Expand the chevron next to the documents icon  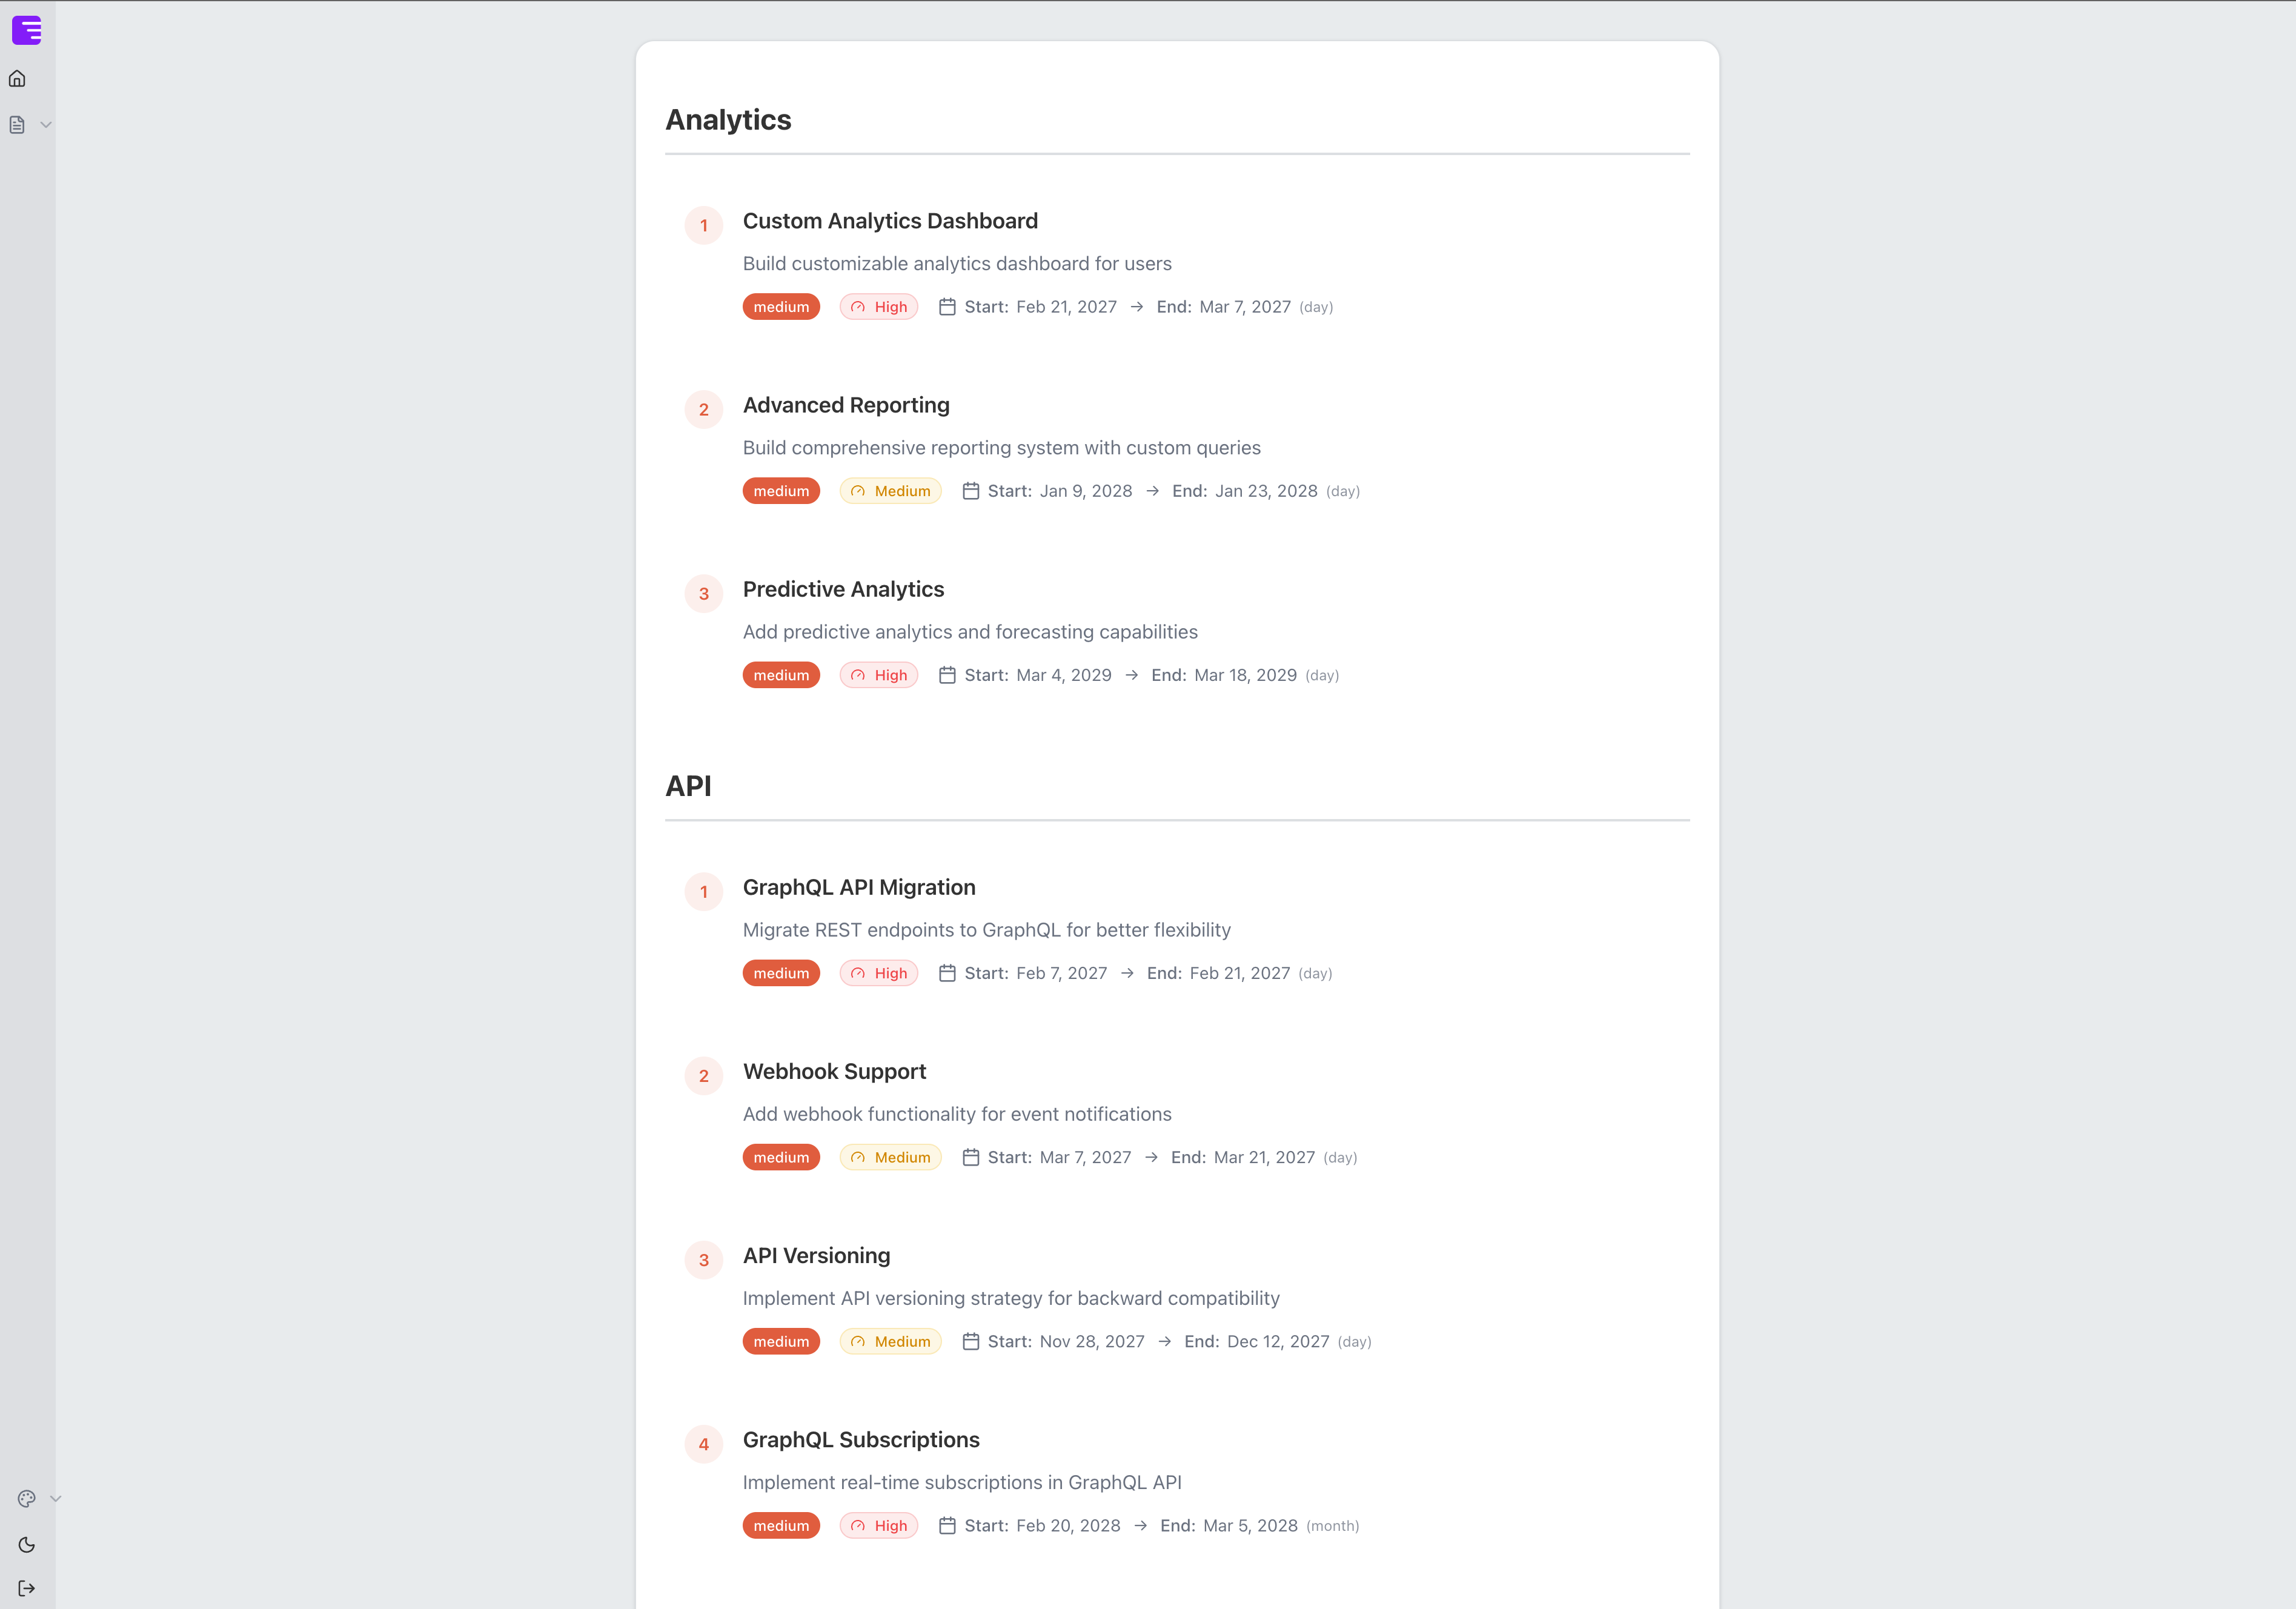pyautogui.click(x=45, y=124)
